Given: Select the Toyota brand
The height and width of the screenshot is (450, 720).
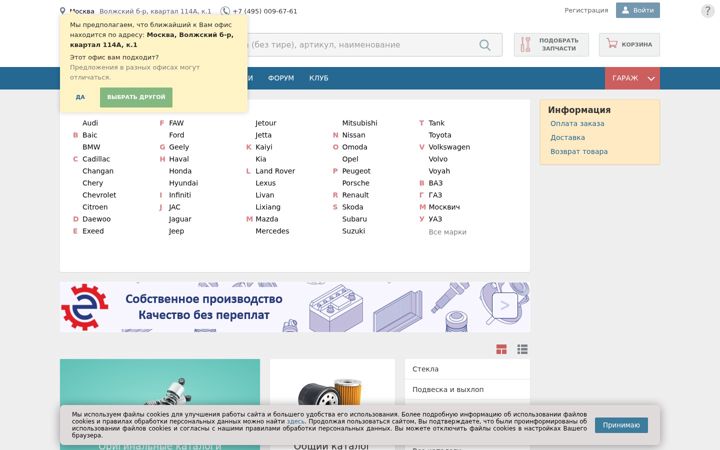Looking at the screenshot, I should [x=439, y=135].
